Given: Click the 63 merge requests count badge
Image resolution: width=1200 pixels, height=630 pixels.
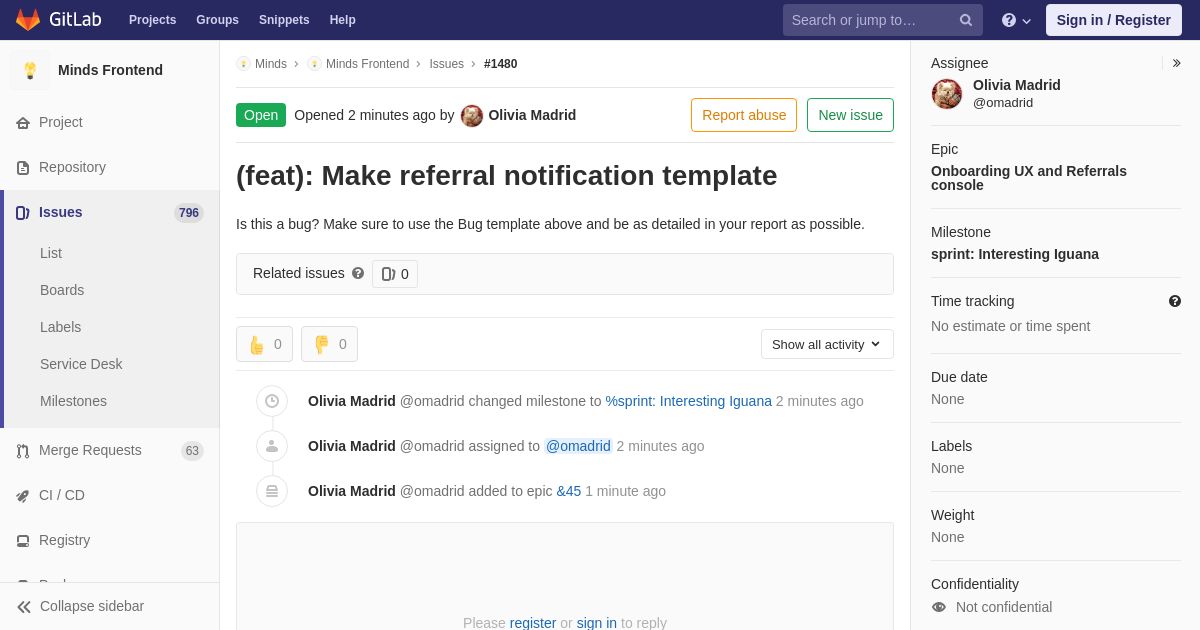Looking at the screenshot, I should coord(192,451).
